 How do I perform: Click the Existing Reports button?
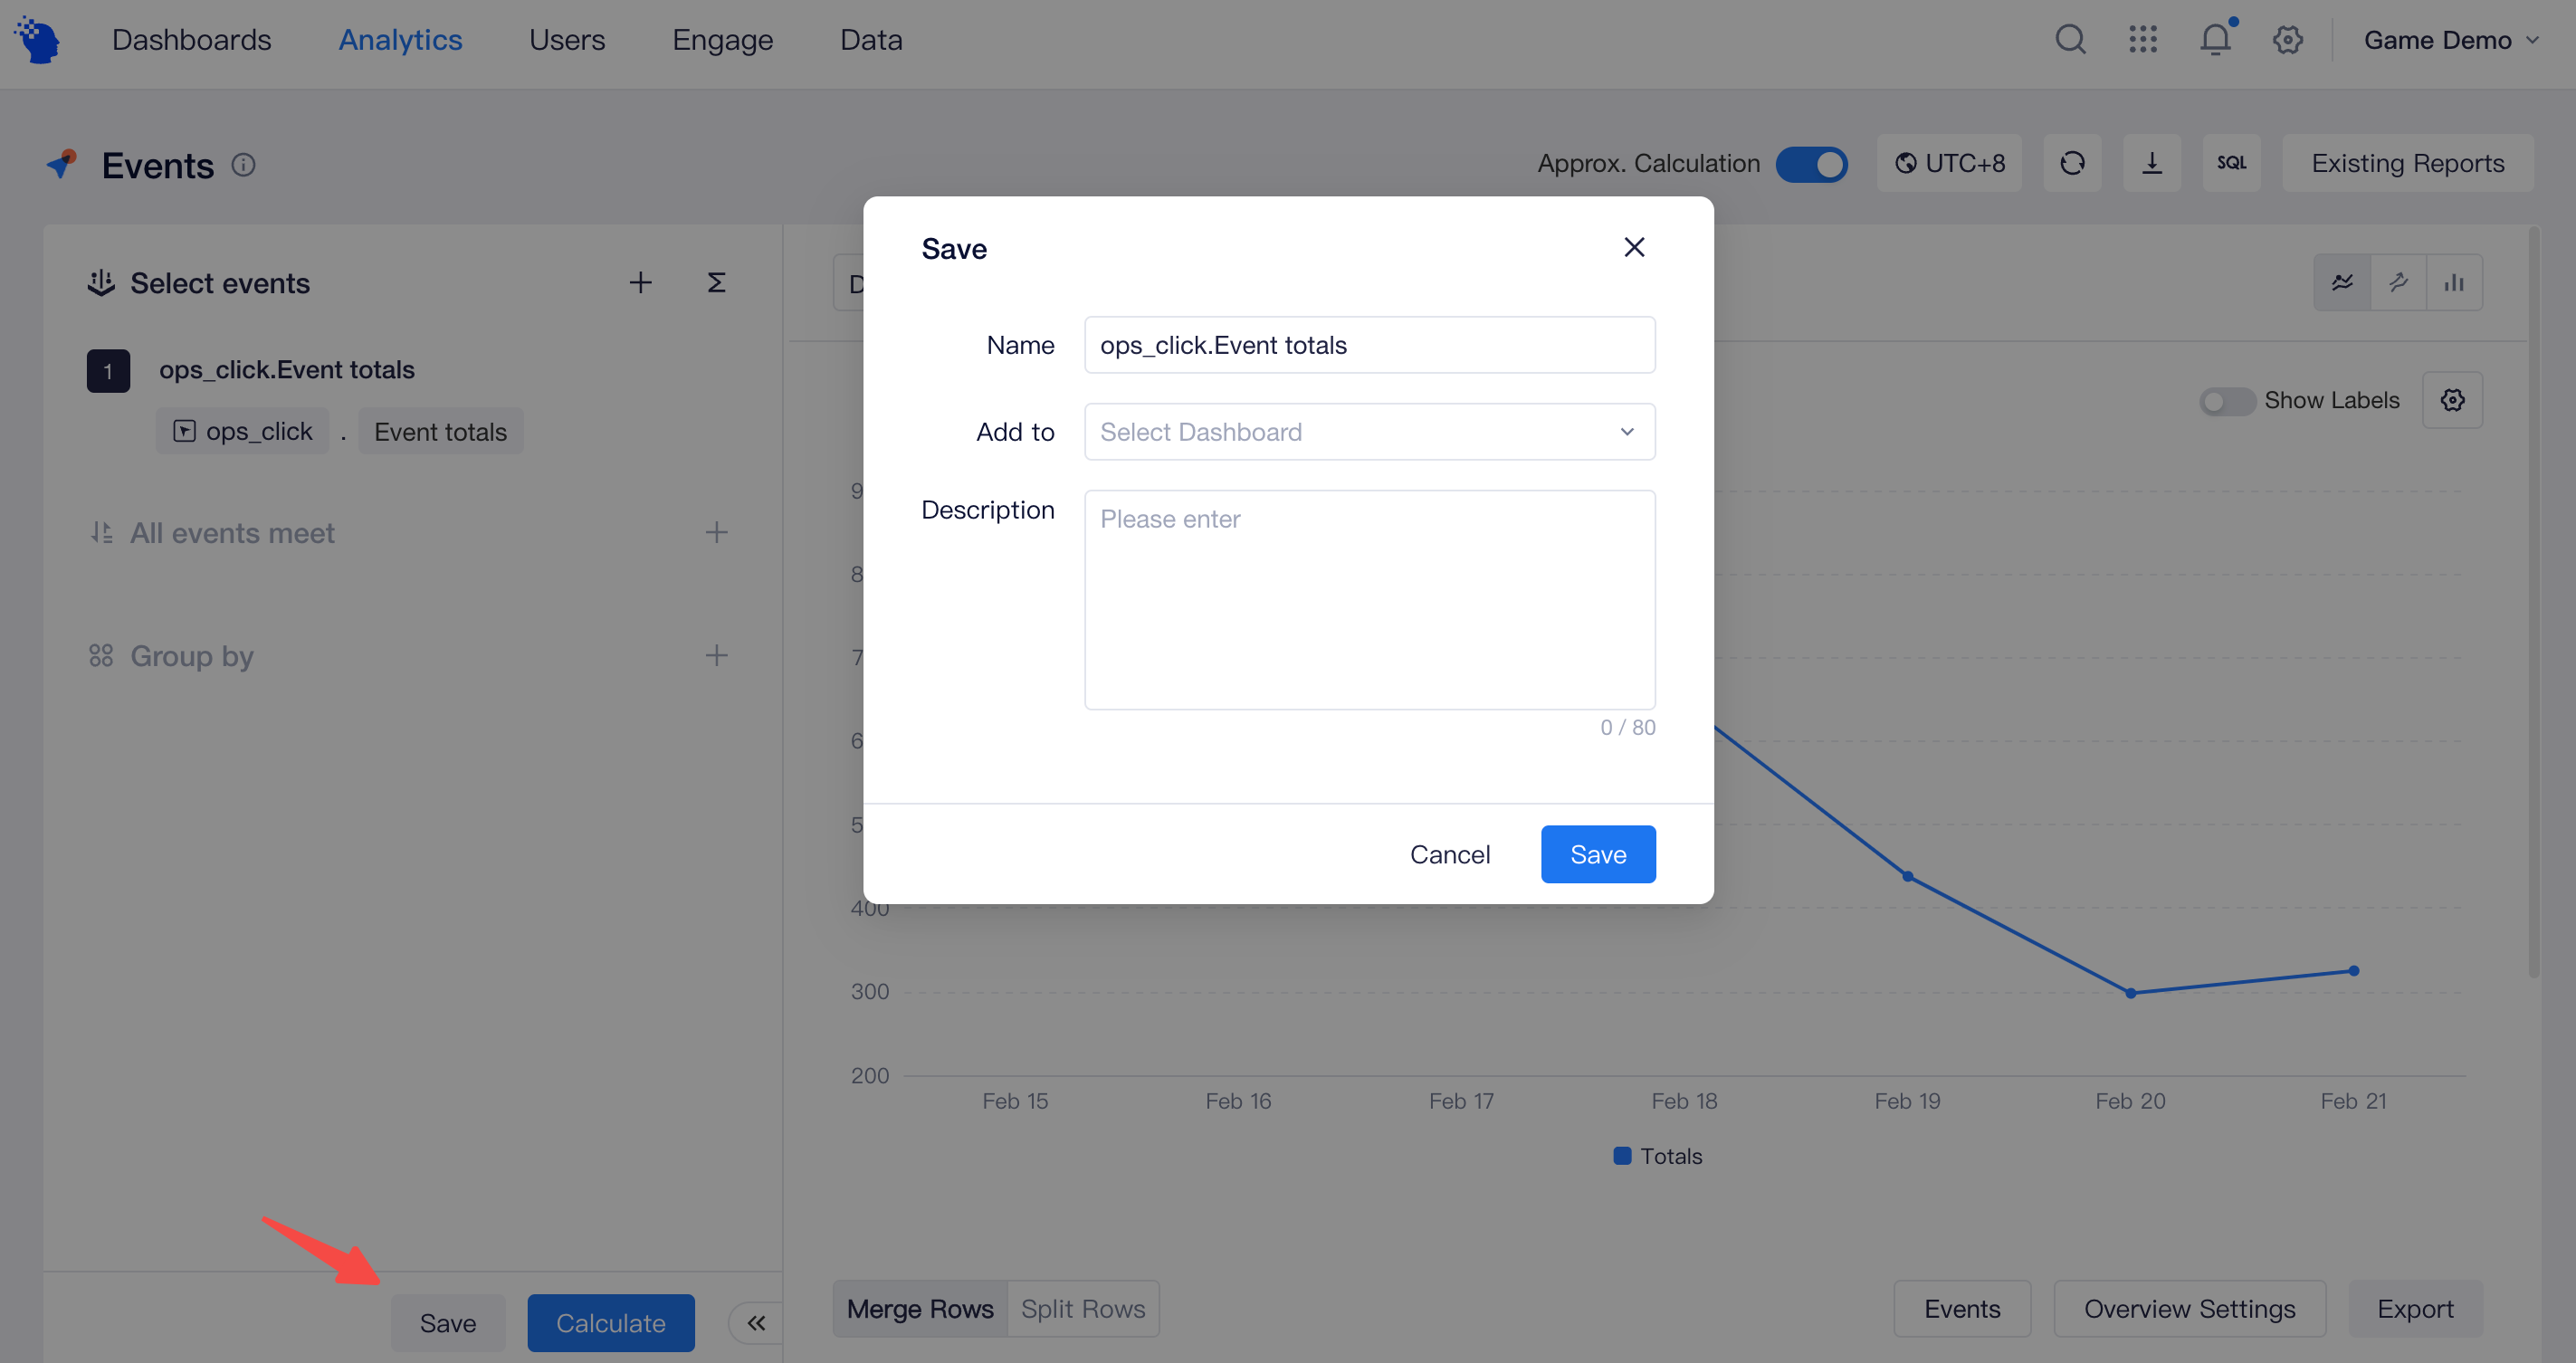tap(2407, 163)
